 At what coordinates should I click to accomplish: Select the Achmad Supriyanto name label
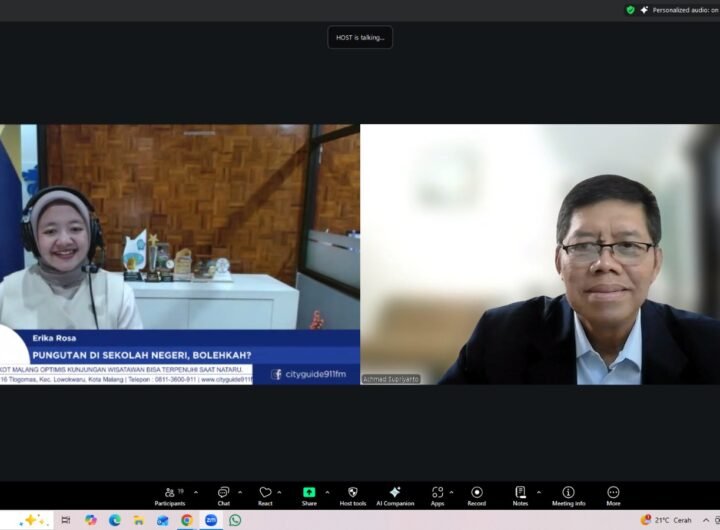[391, 379]
